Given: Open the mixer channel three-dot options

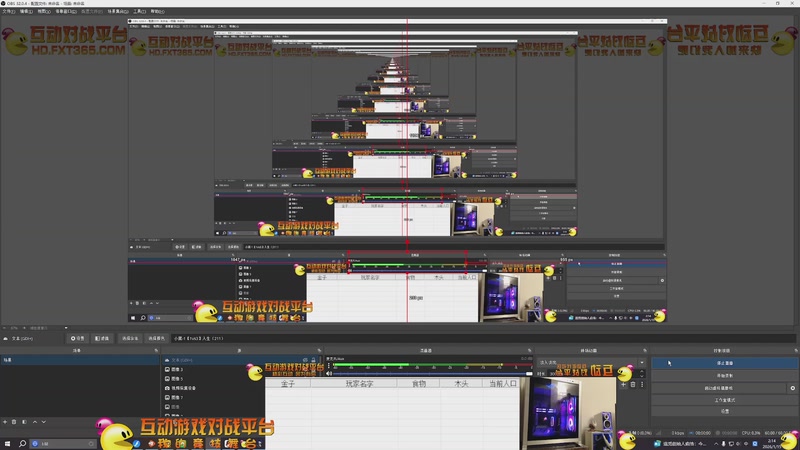Looking at the screenshot, I should 329,365.
